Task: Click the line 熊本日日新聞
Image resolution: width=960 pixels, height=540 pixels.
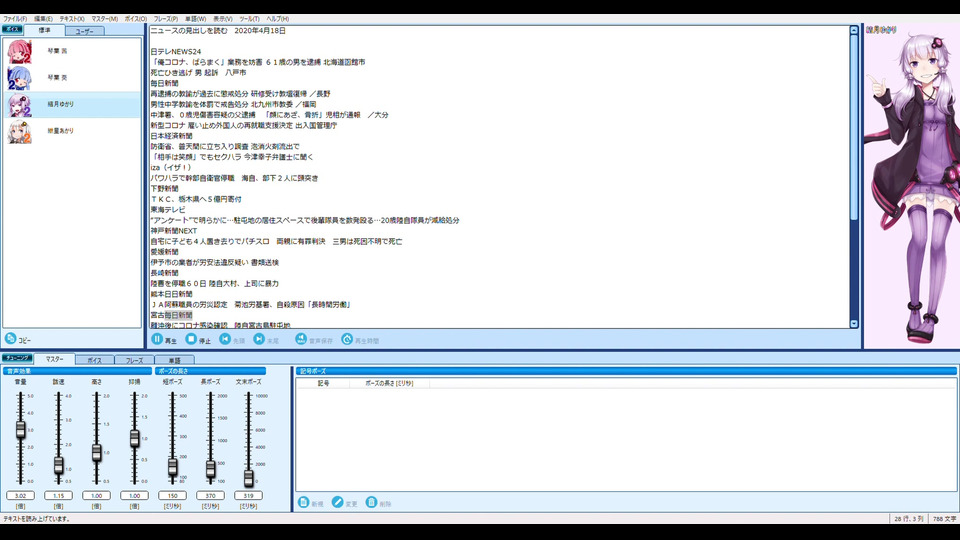Action: point(171,294)
